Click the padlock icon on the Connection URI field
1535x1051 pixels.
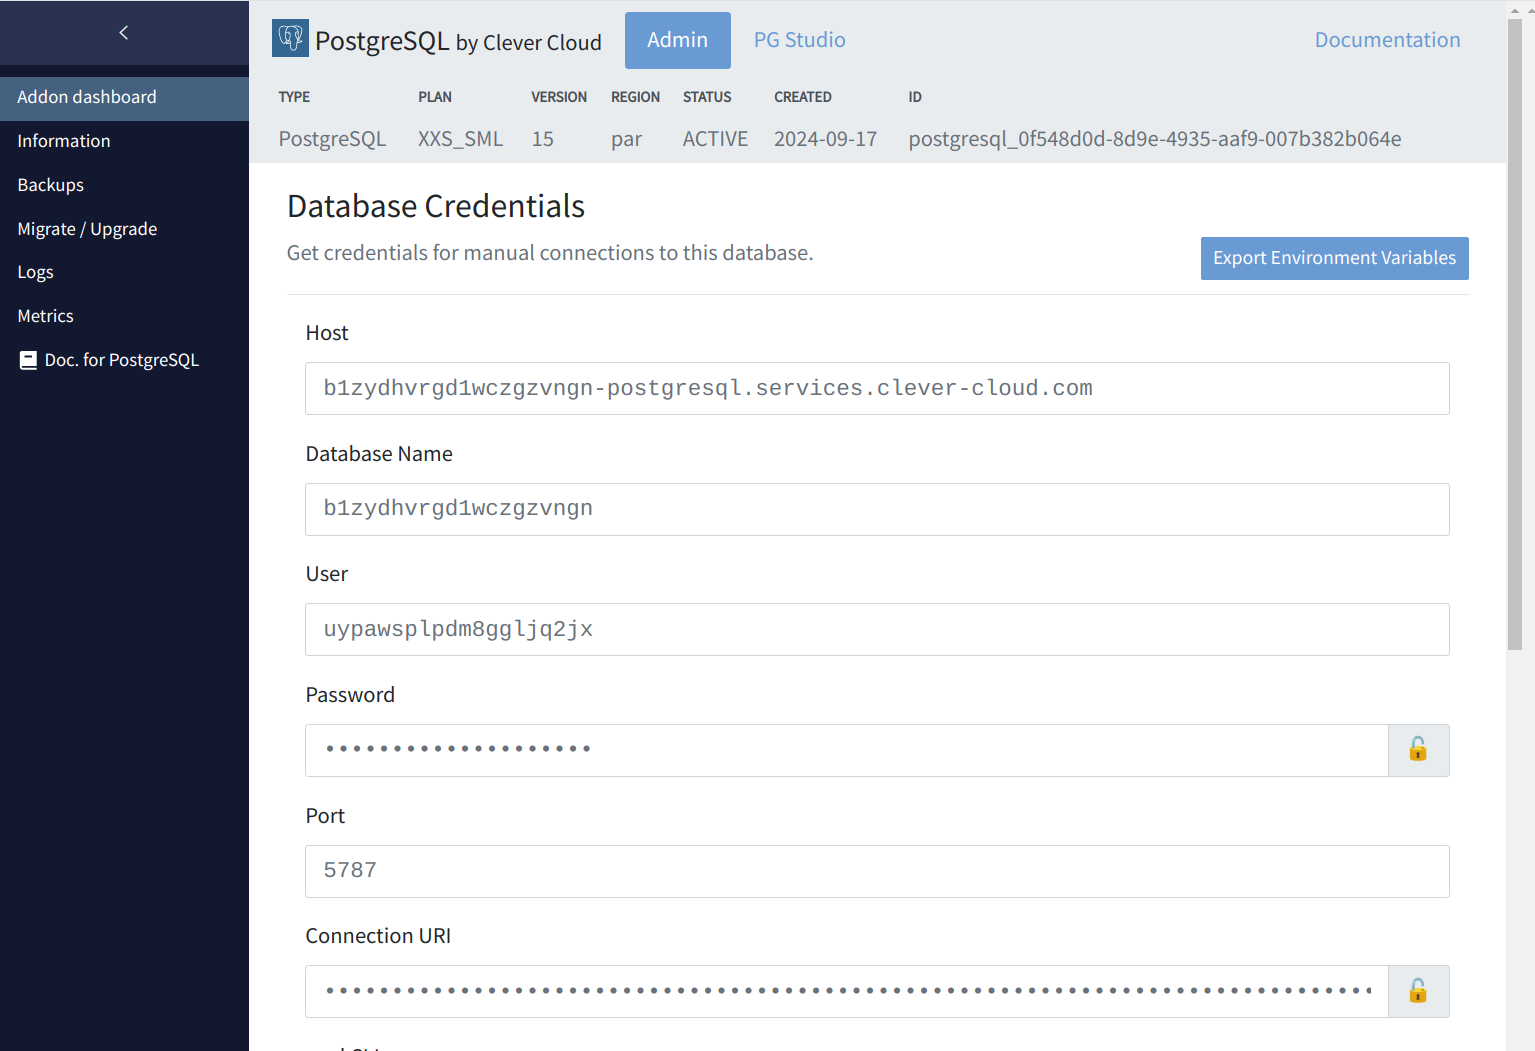1418,991
